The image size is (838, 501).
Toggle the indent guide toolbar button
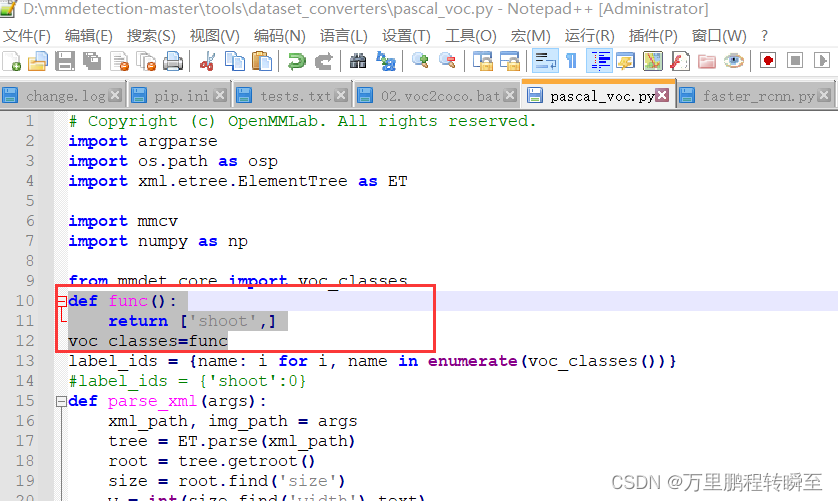[x=599, y=61]
